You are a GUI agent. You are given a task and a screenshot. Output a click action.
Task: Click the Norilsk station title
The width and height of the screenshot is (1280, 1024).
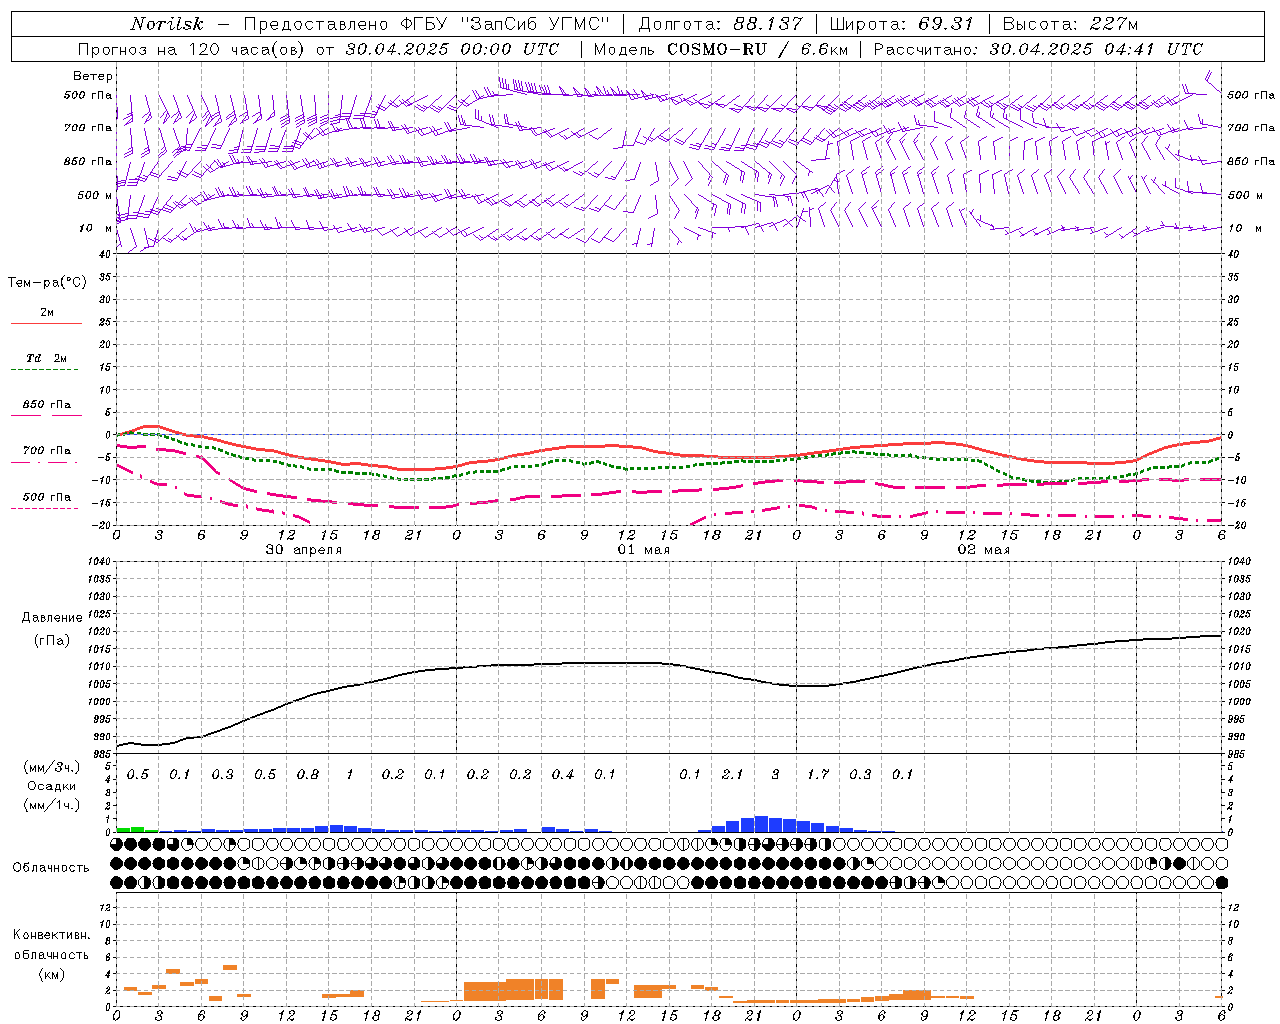[167, 24]
